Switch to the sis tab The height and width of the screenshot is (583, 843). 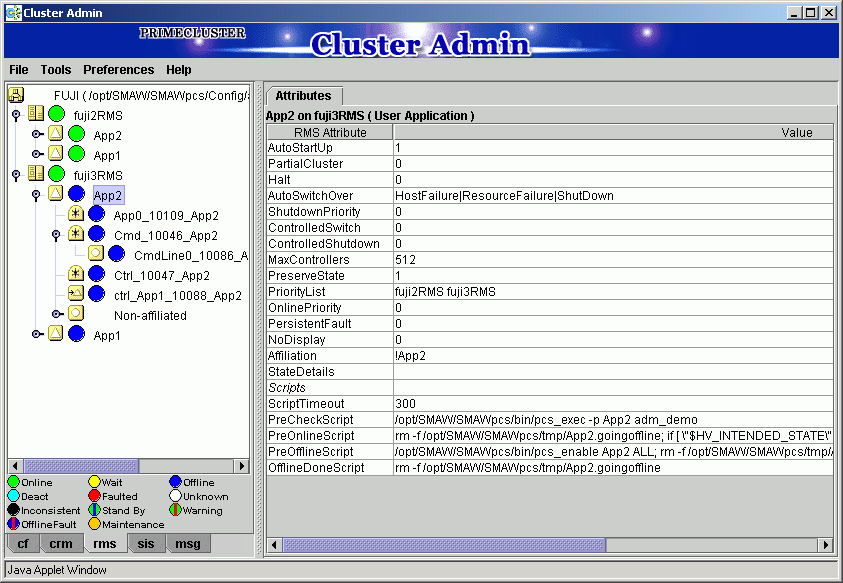pos(146,544)
